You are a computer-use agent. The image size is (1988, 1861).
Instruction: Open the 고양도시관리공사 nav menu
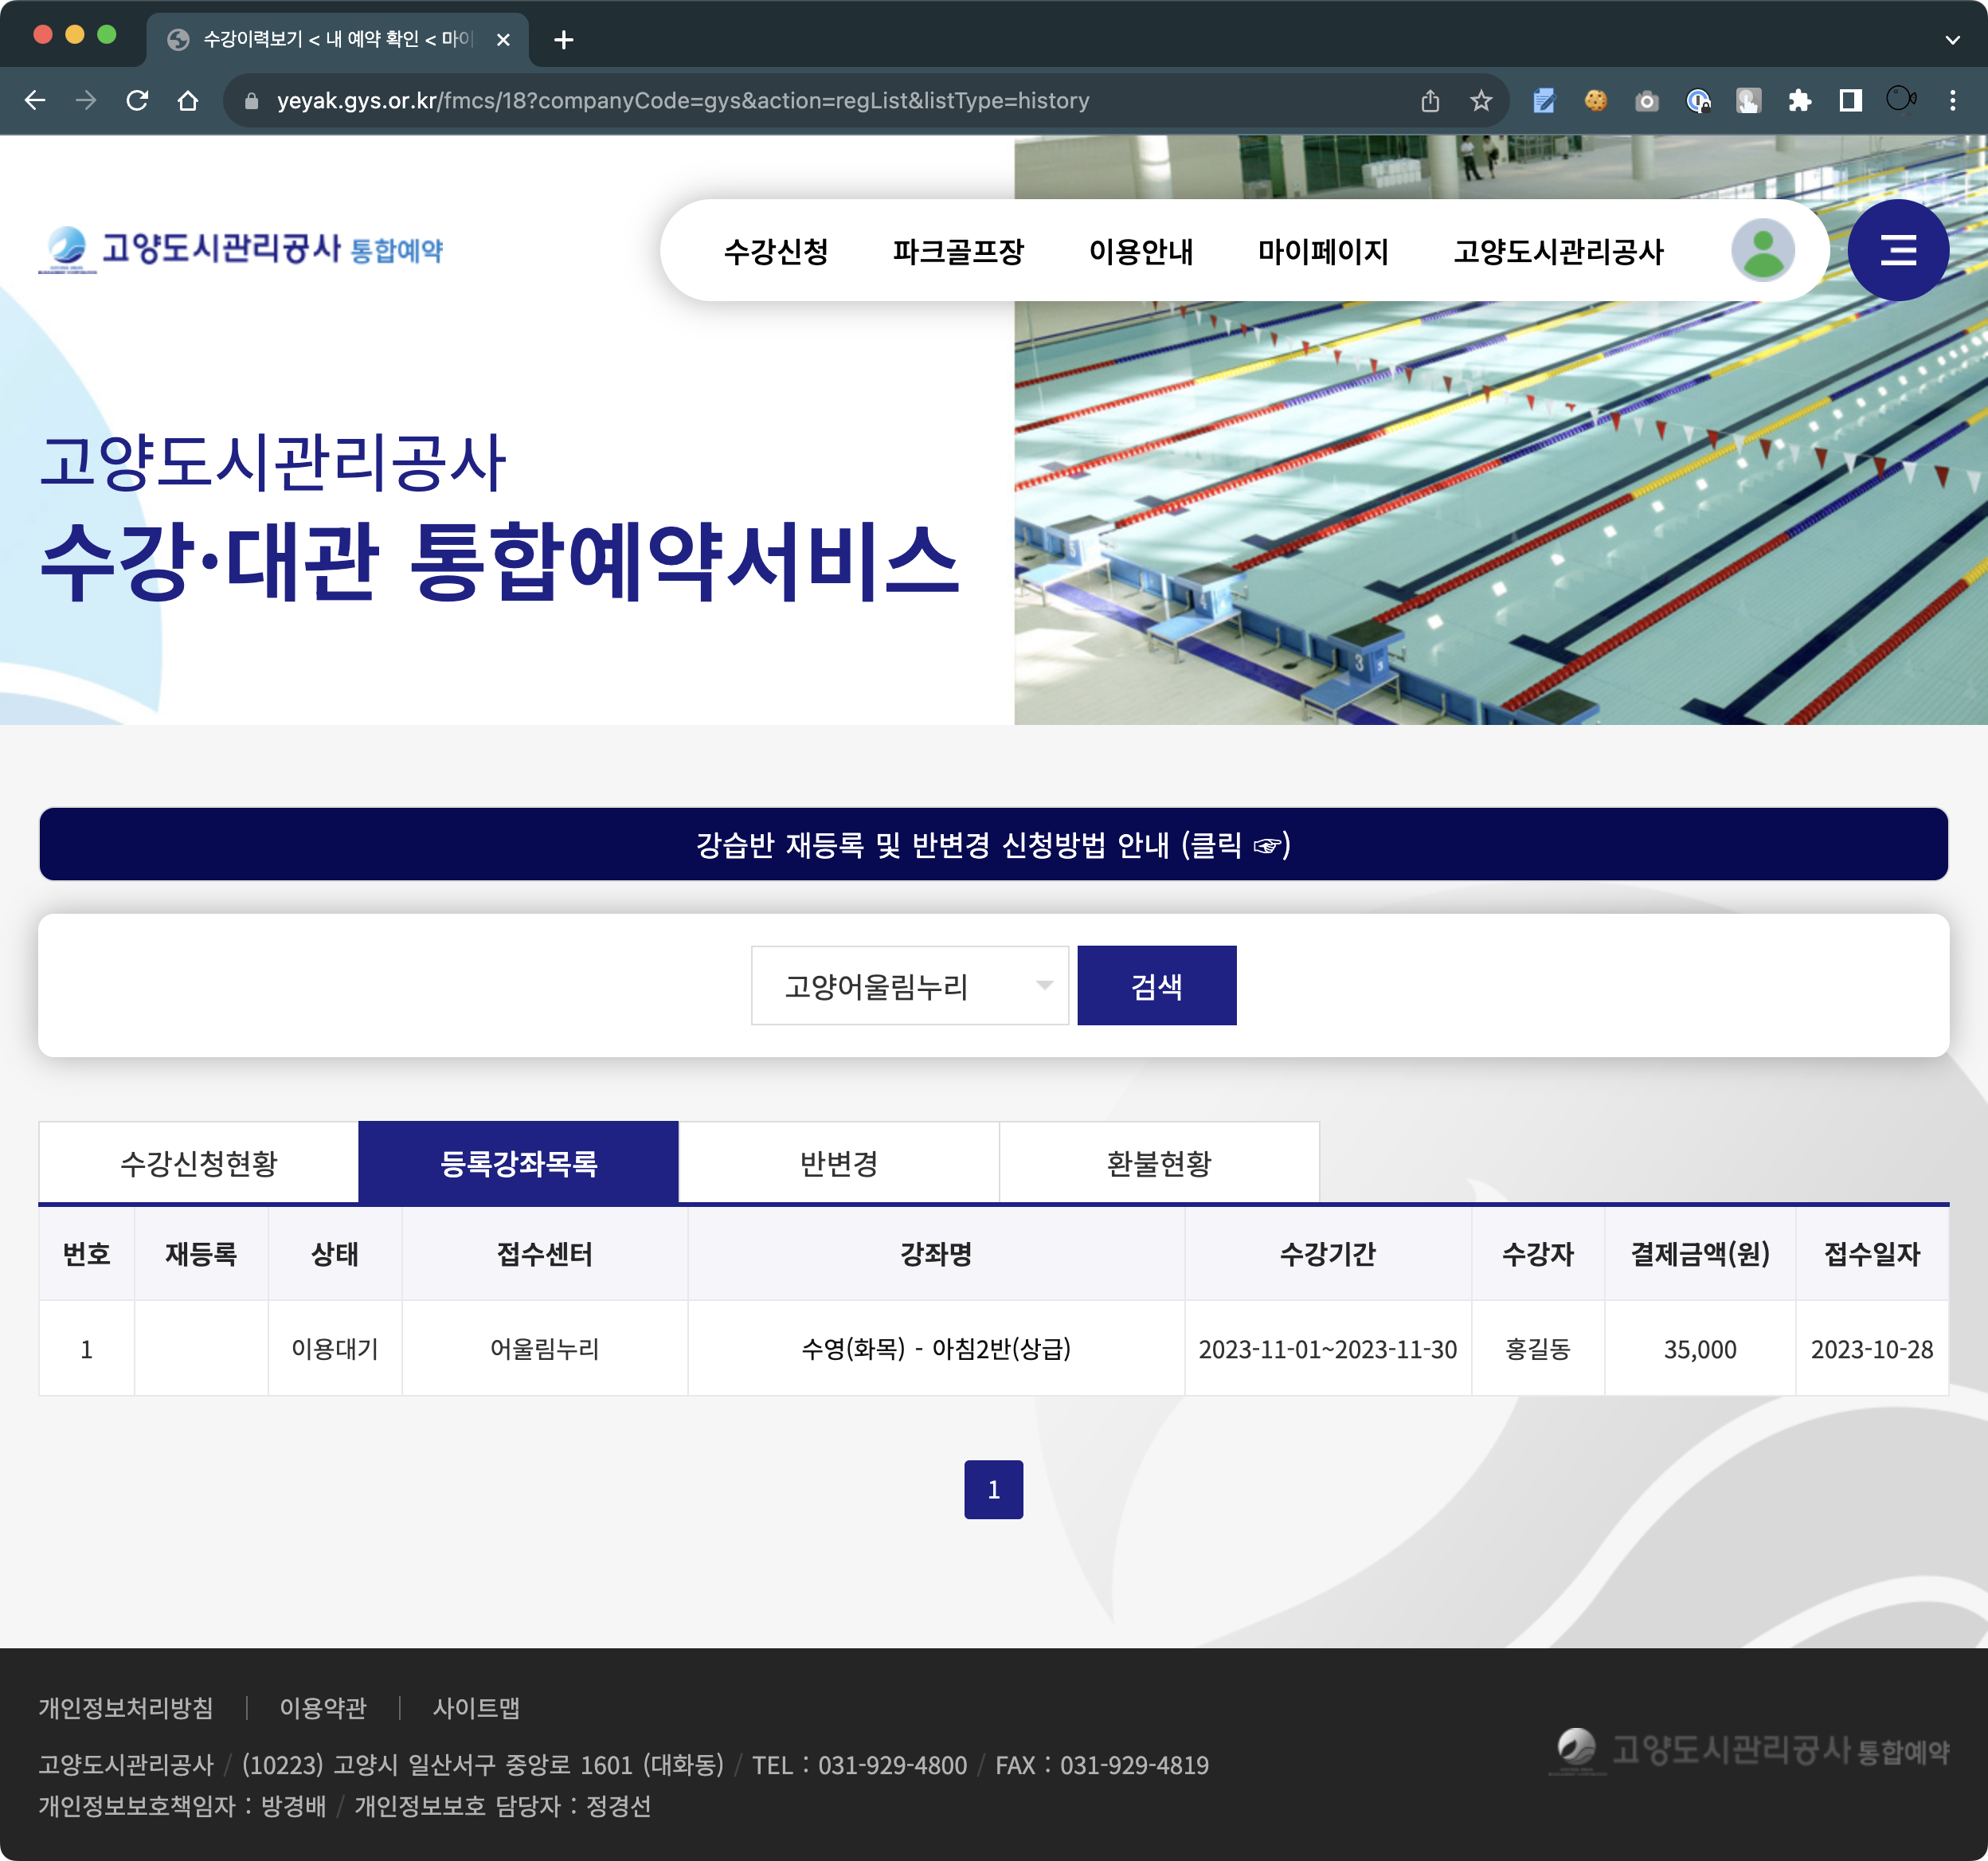click(1558, 251)
